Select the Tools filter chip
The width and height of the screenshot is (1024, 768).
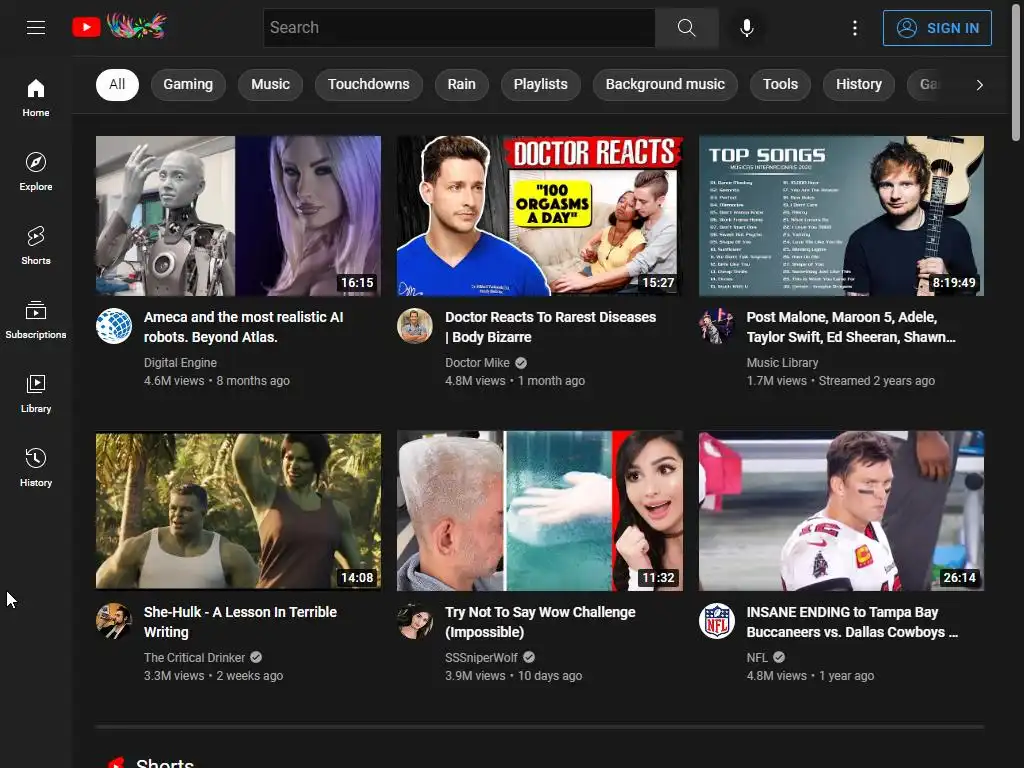[780, 84]
